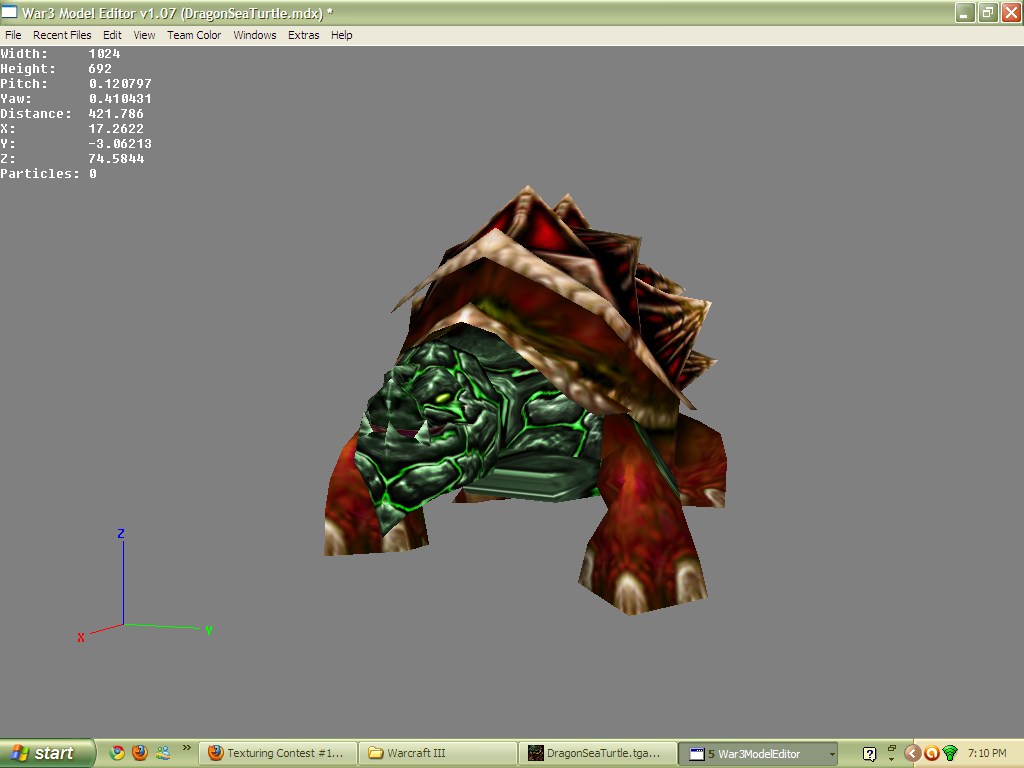1024x768 pixels.
Task: Open the Recent Files menu
Action: [62, 35]
